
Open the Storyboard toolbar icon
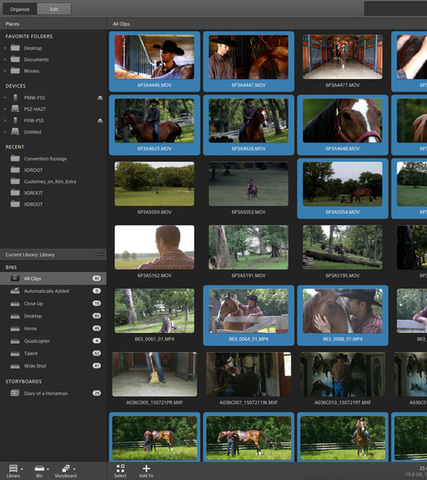click(66, 468)
